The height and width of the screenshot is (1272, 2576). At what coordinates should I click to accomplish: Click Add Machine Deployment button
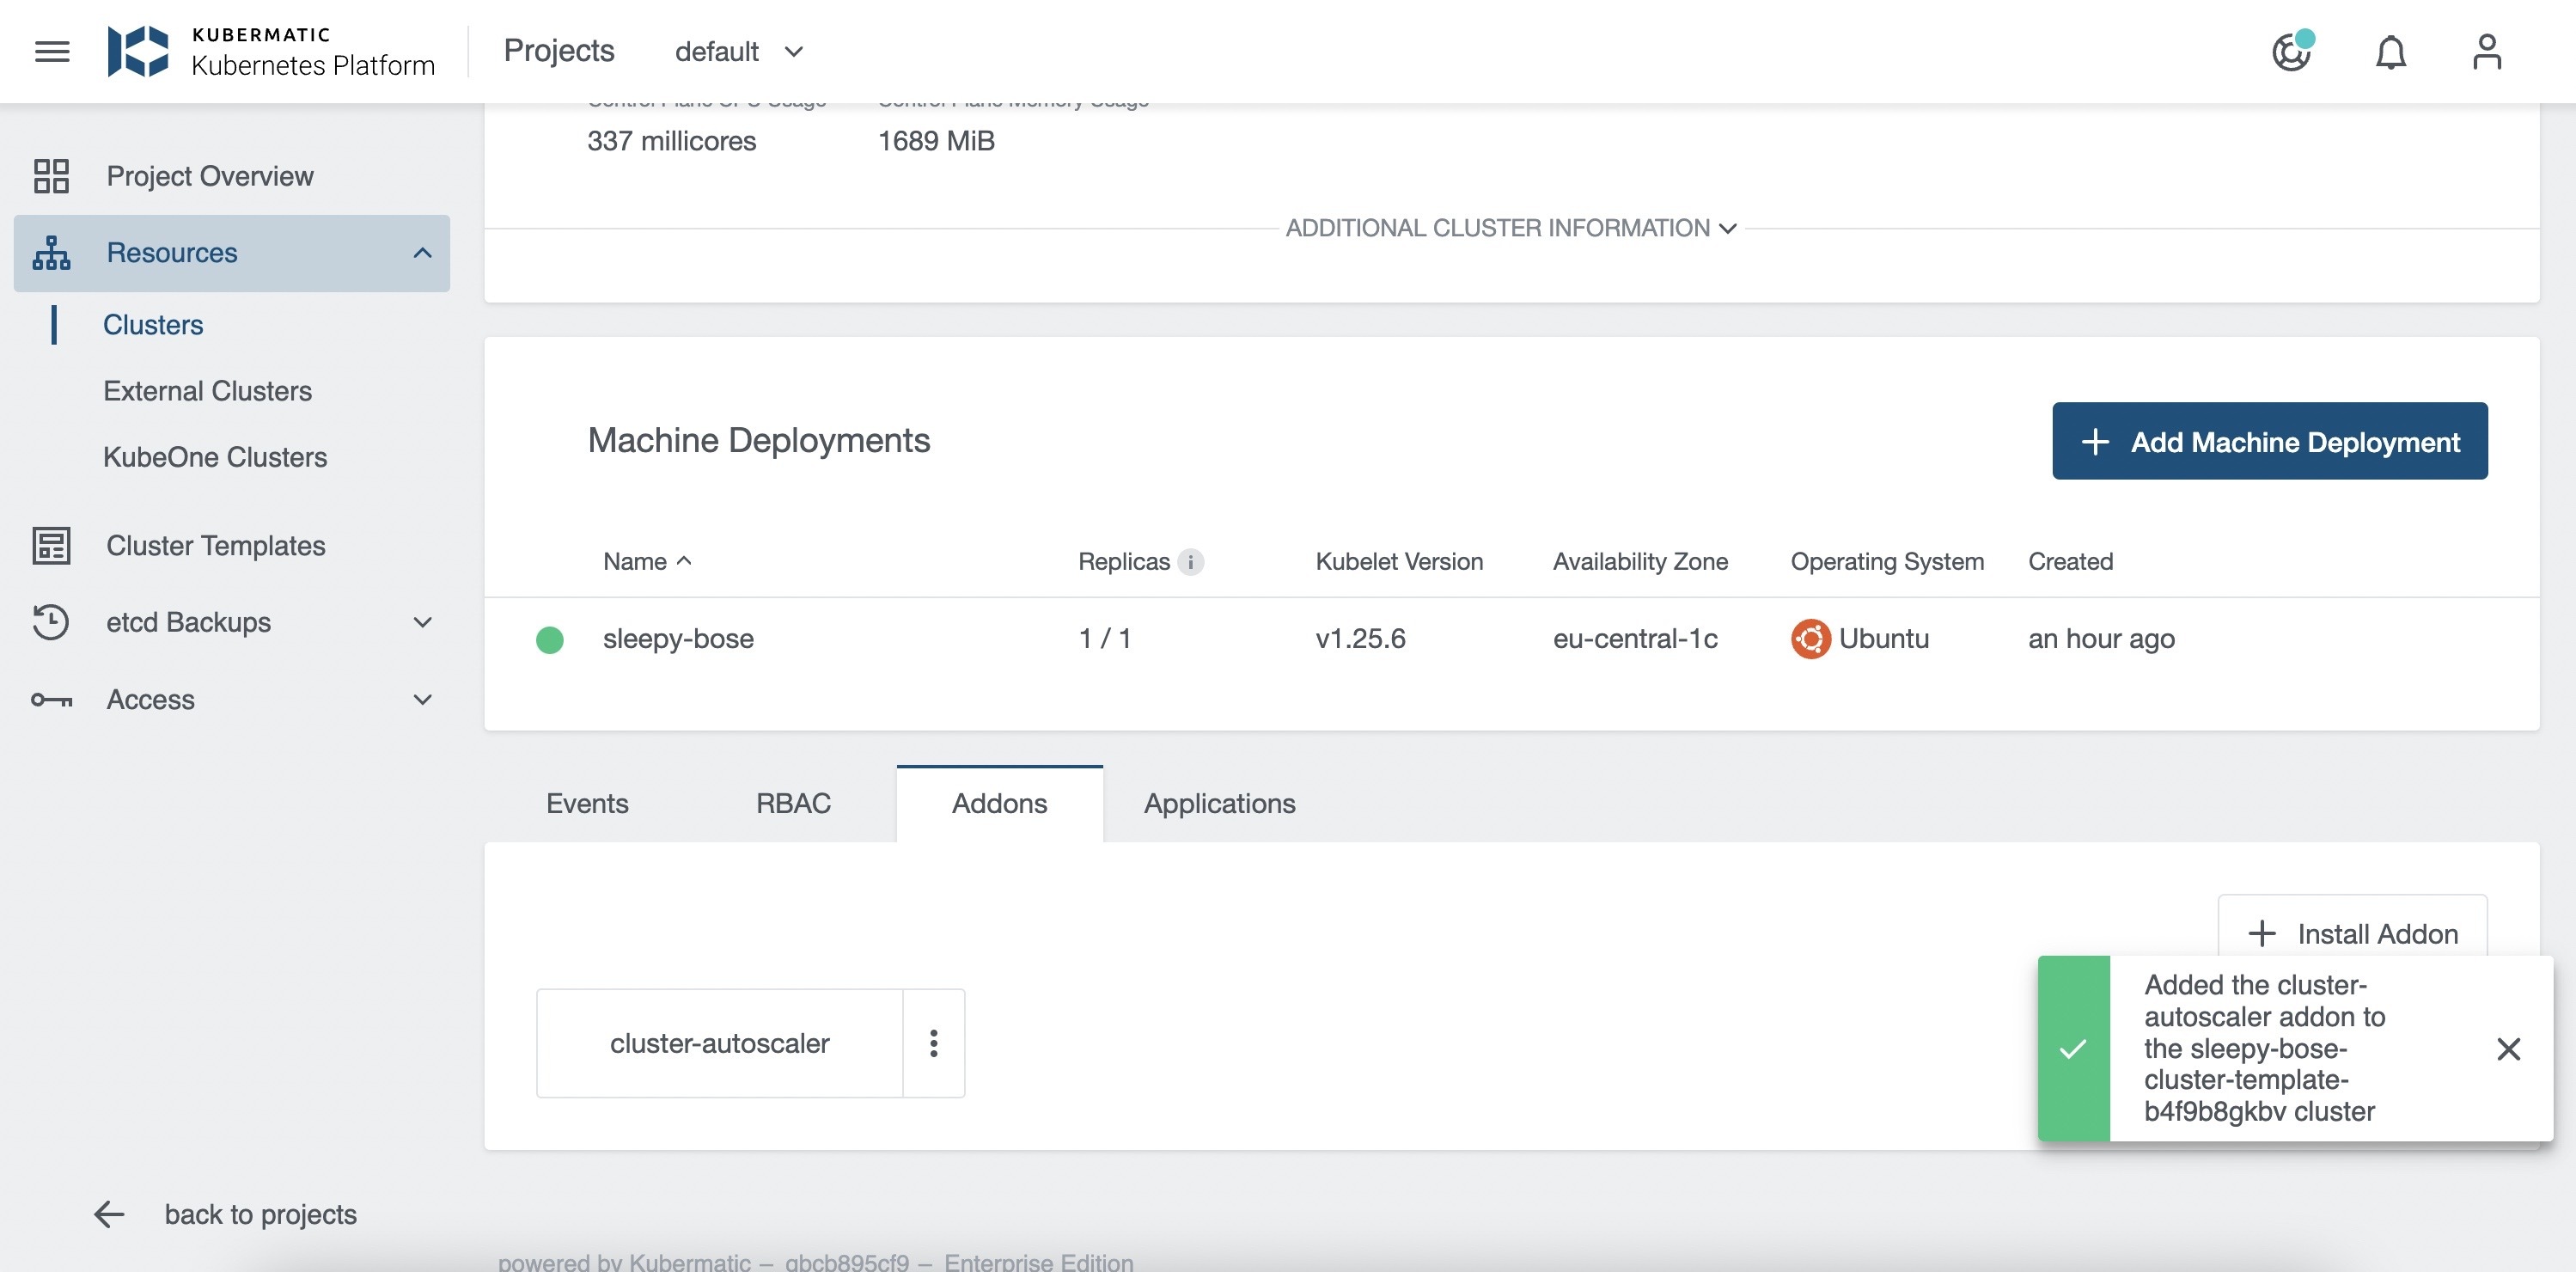point(2269,441)
